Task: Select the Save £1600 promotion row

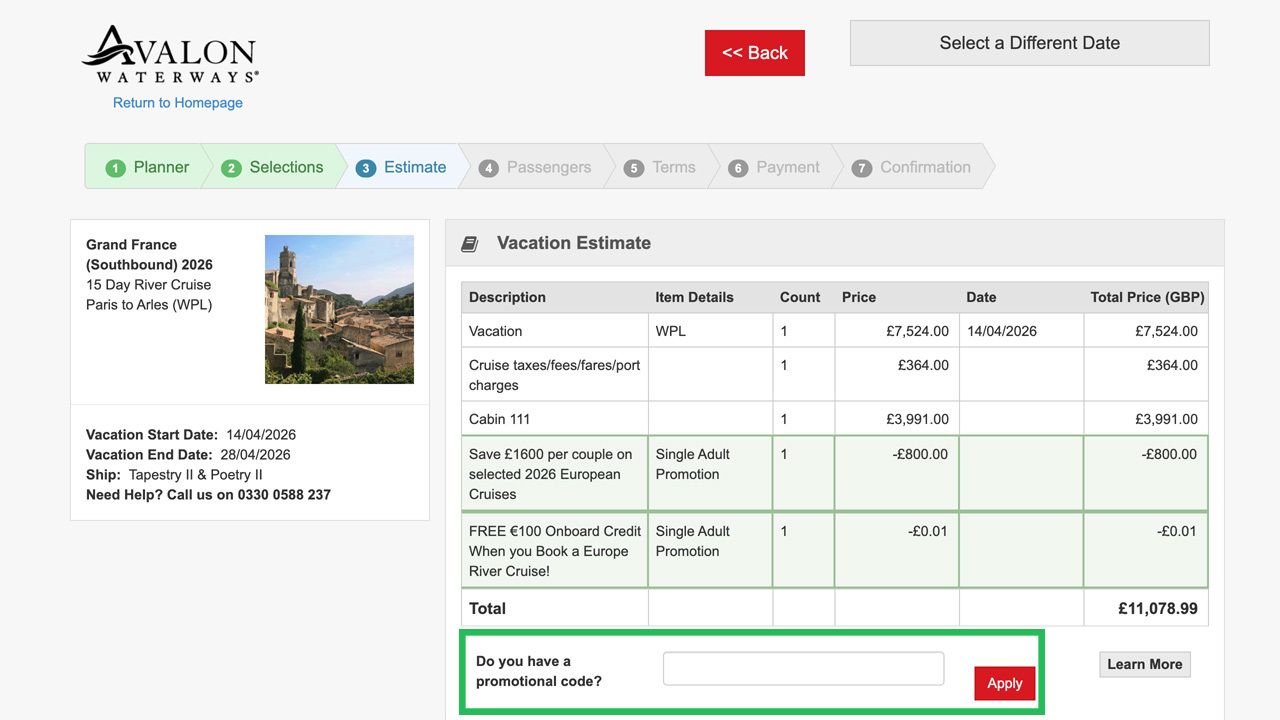Action: pos(700,474)
